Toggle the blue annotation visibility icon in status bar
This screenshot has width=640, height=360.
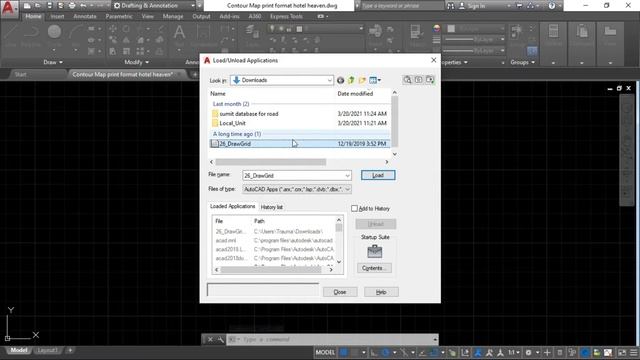point(478,352)
